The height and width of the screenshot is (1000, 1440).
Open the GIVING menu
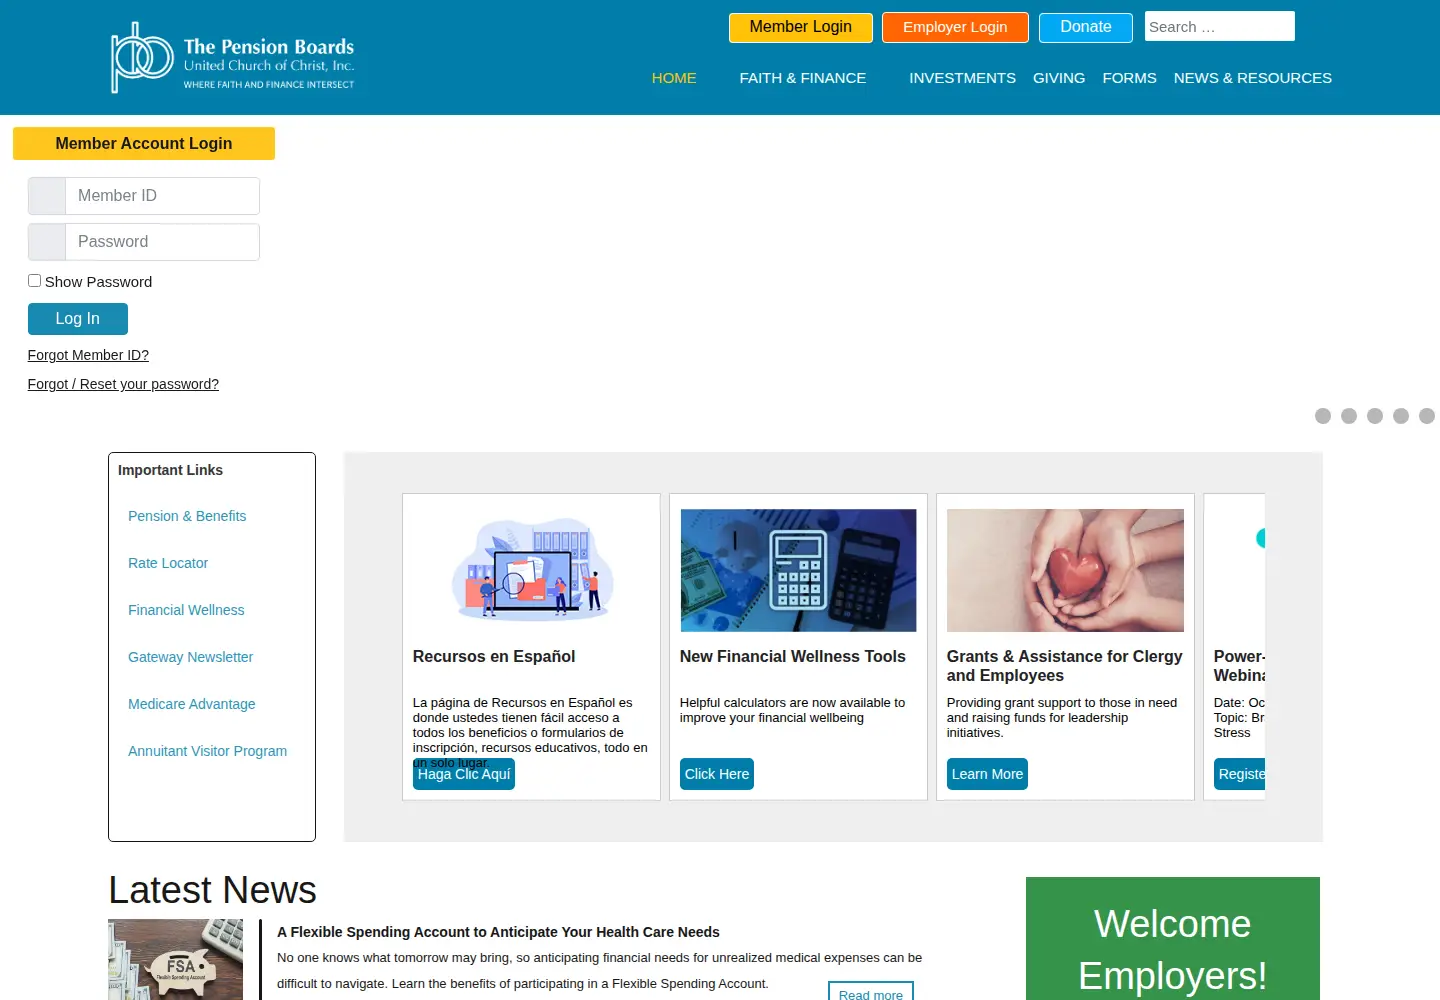(1059, 78)
